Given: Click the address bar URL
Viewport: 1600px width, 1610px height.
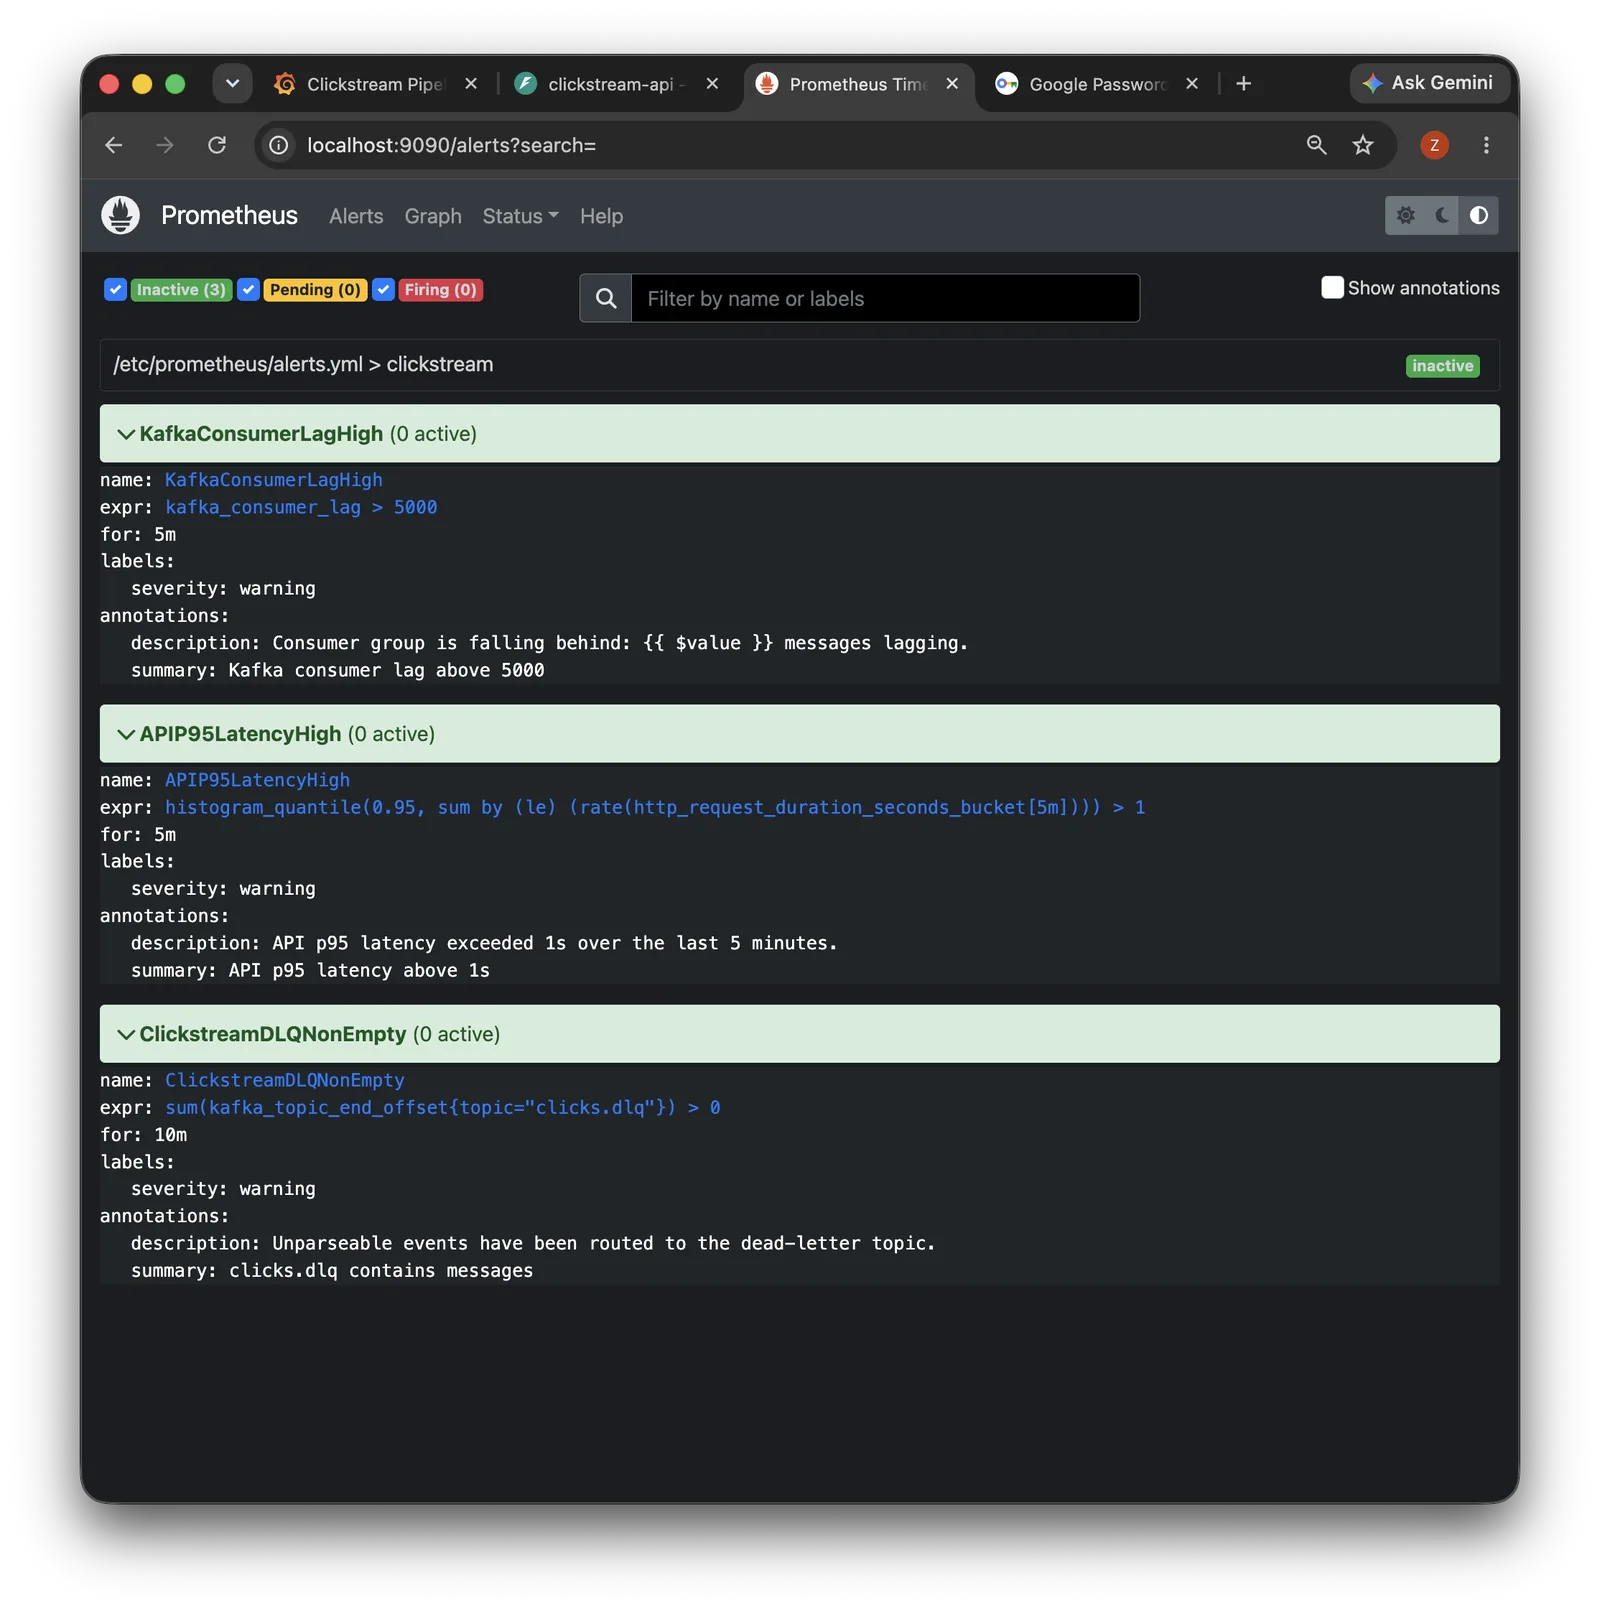Looking at the screenshot, I should (x=451, y=145).
